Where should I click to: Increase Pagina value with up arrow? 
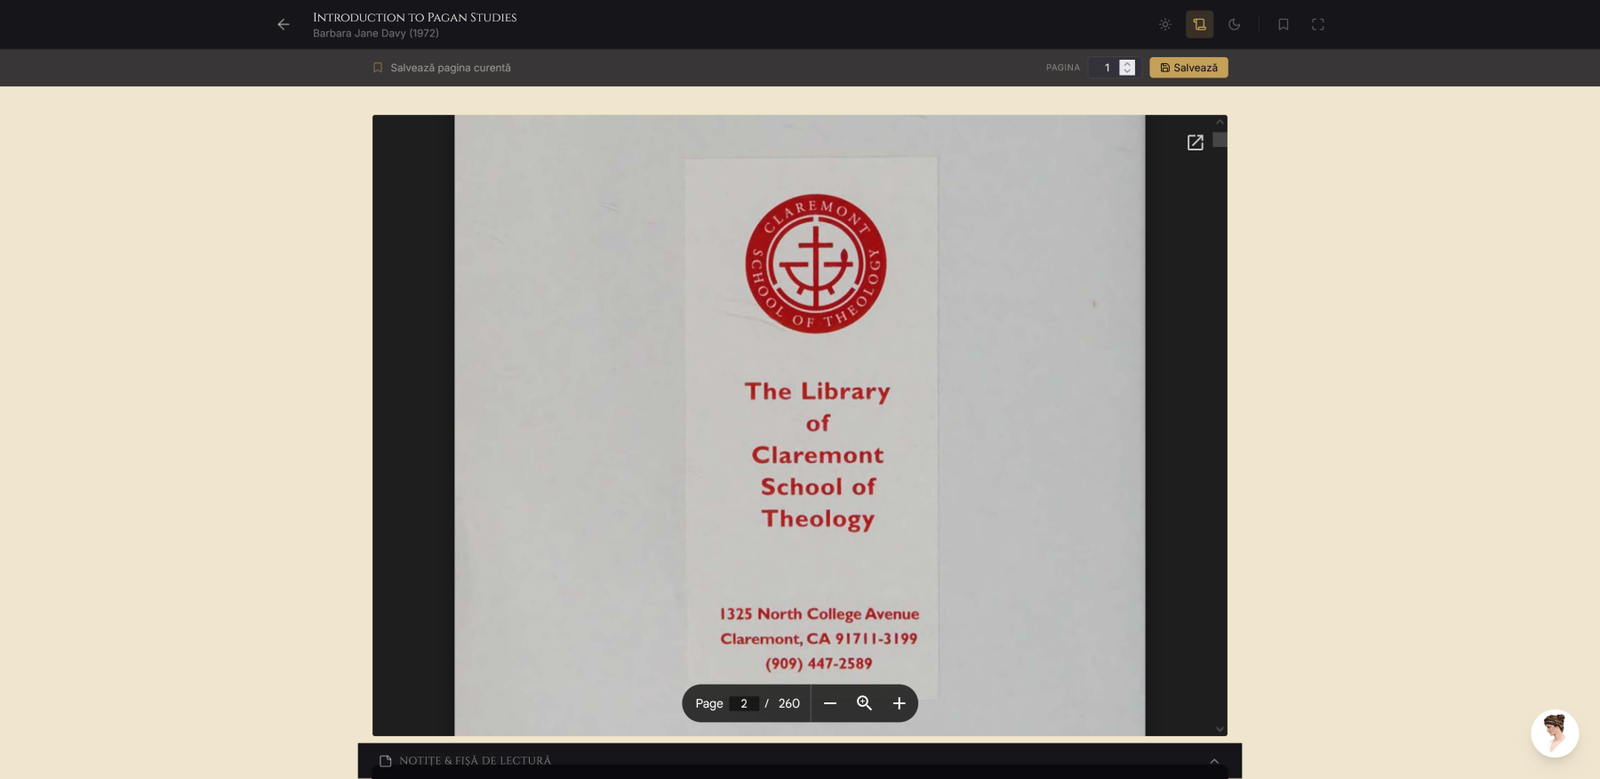coord(1127,63)
